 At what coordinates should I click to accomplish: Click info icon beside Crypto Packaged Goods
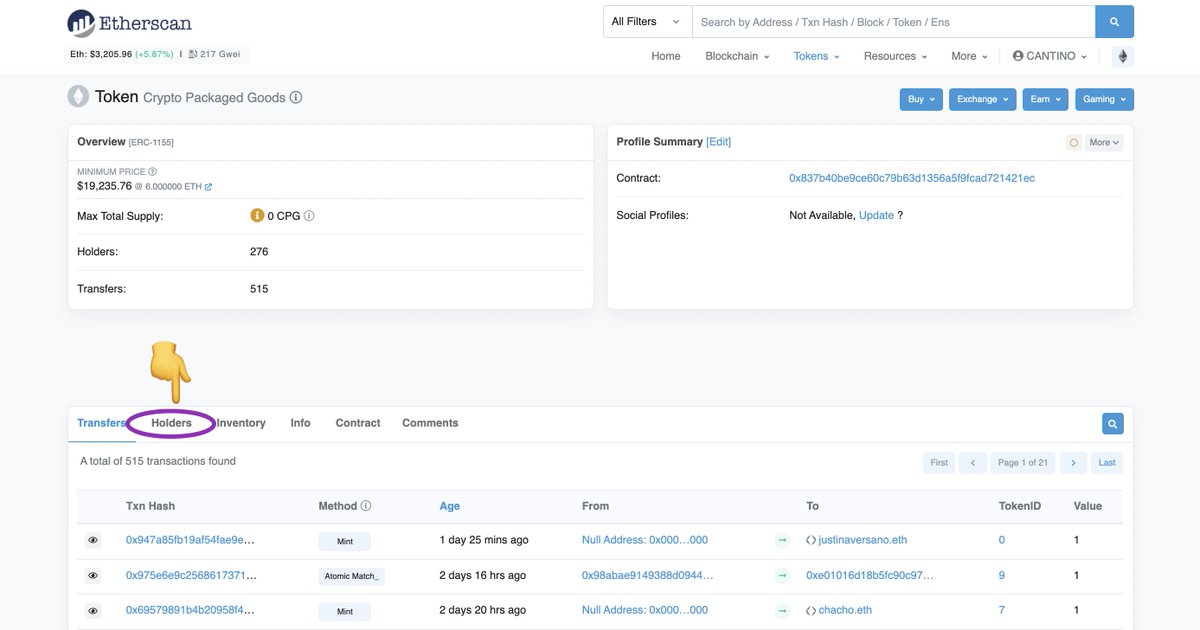coord(296,98)
